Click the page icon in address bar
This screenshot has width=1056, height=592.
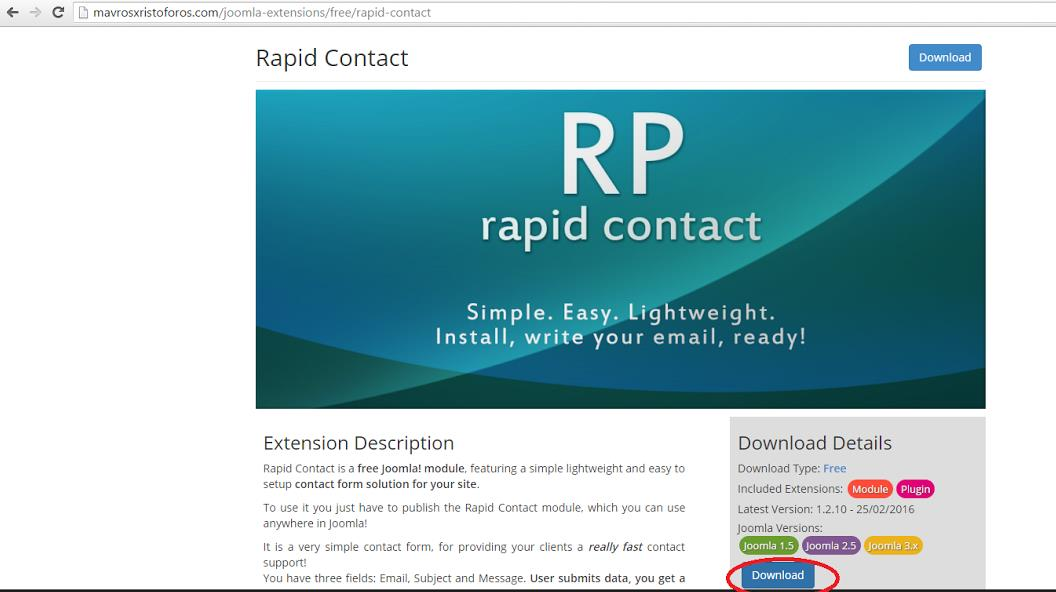pos(84,12)
